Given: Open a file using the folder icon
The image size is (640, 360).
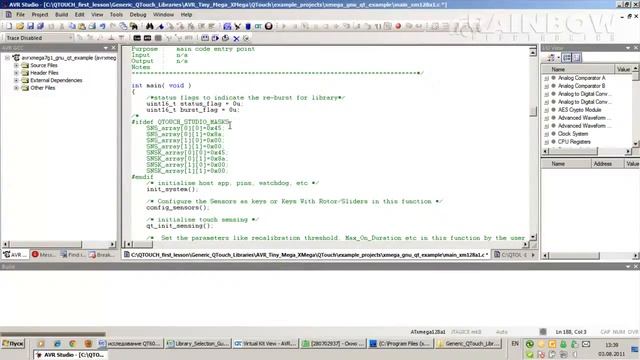Looking at the screenshot, I should point(20,26).
